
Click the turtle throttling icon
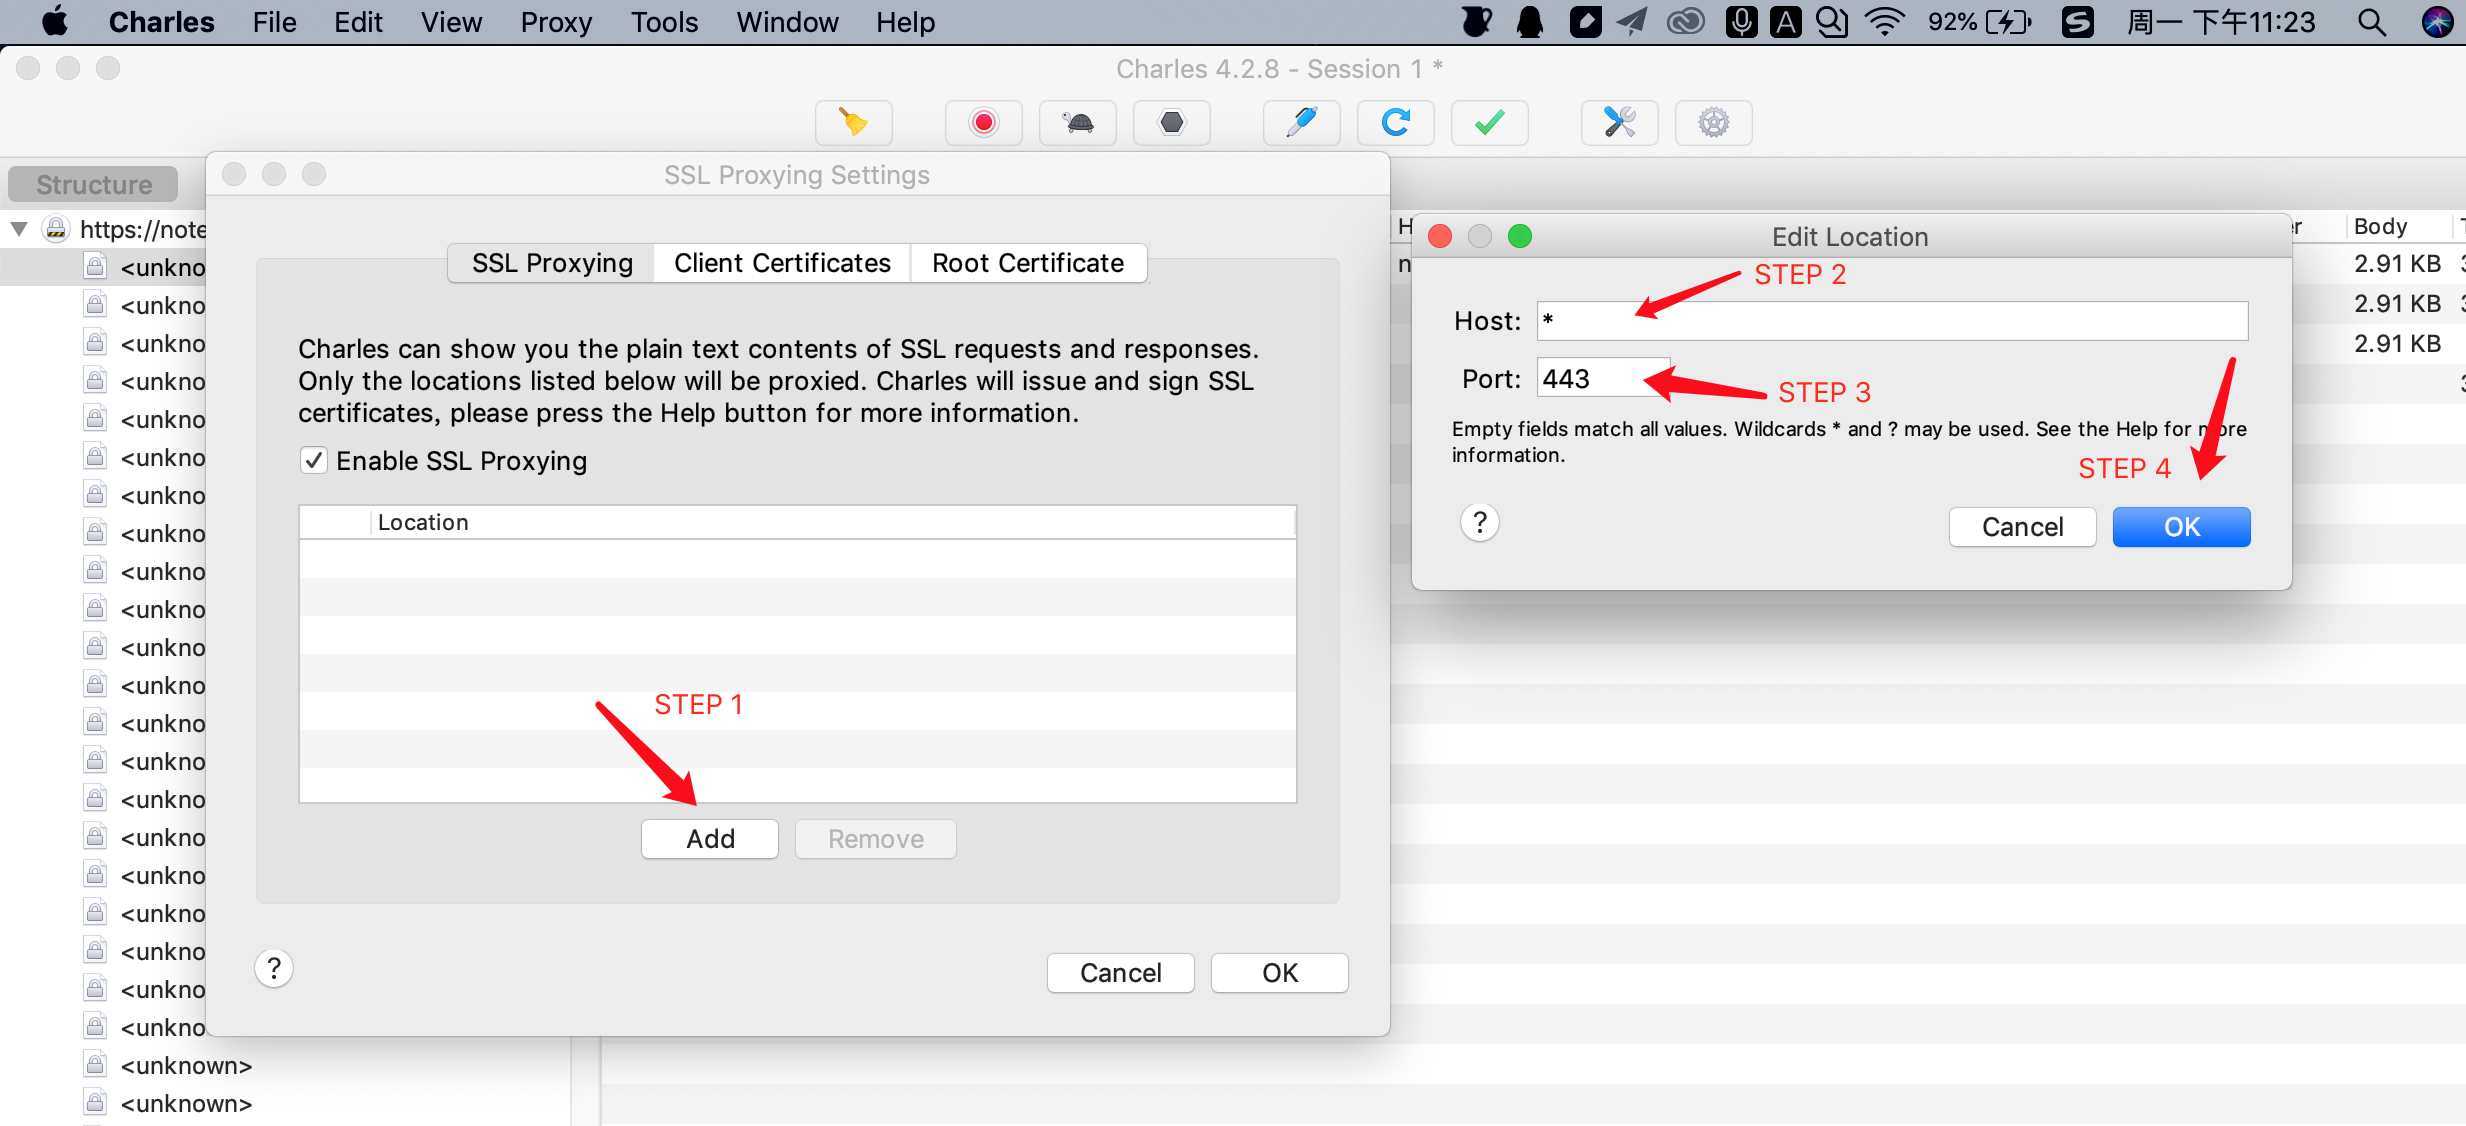tap(1077, 123)
